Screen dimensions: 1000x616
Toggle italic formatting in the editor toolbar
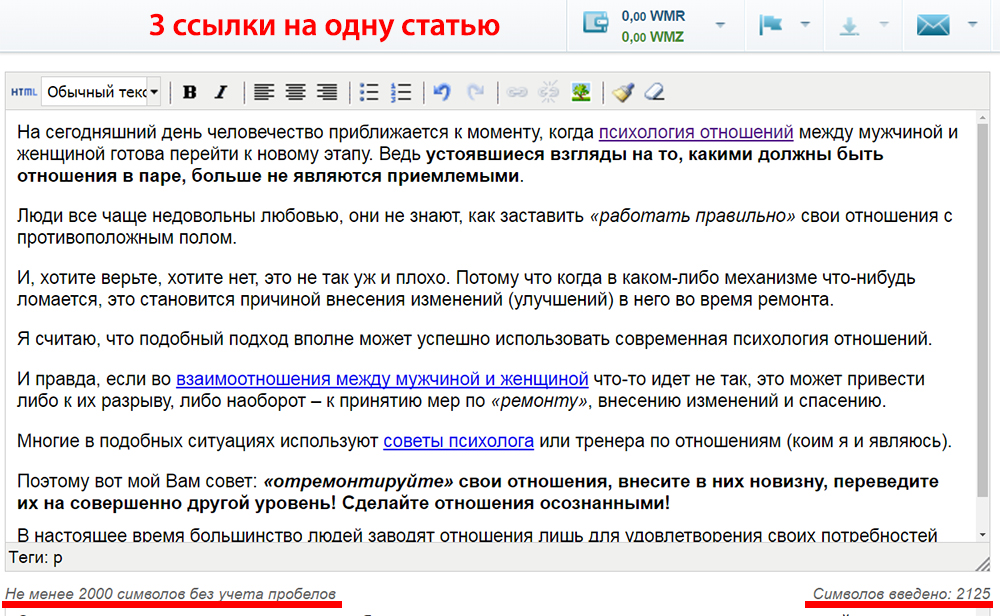(221, 93)
